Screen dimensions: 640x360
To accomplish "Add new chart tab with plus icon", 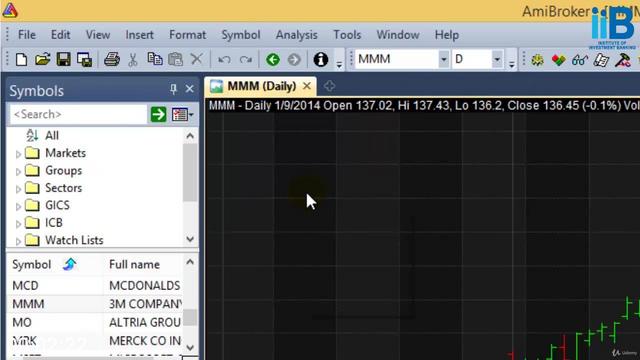I will tap(329, 86).
